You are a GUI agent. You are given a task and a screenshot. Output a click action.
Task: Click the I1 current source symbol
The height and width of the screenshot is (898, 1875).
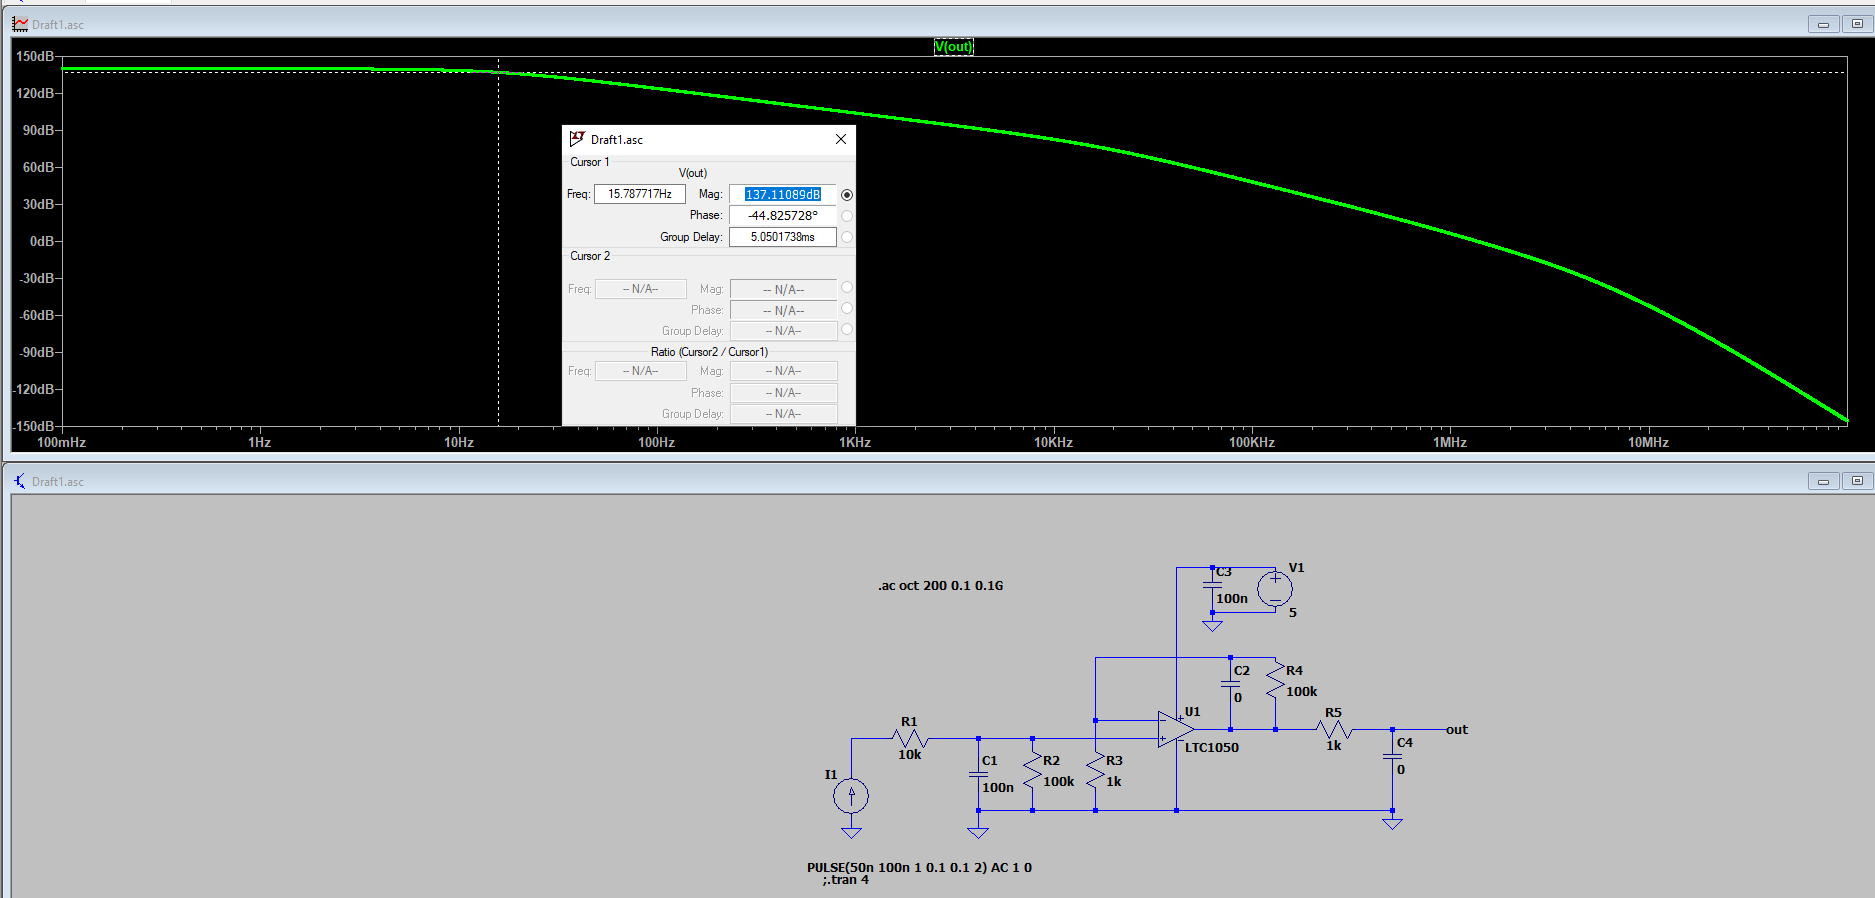tap(851, 796)
